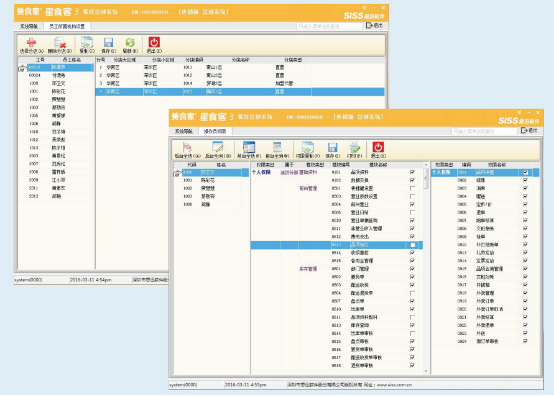
Task: Click the 退出 logout button at front window top right
Action: point(530,130)
